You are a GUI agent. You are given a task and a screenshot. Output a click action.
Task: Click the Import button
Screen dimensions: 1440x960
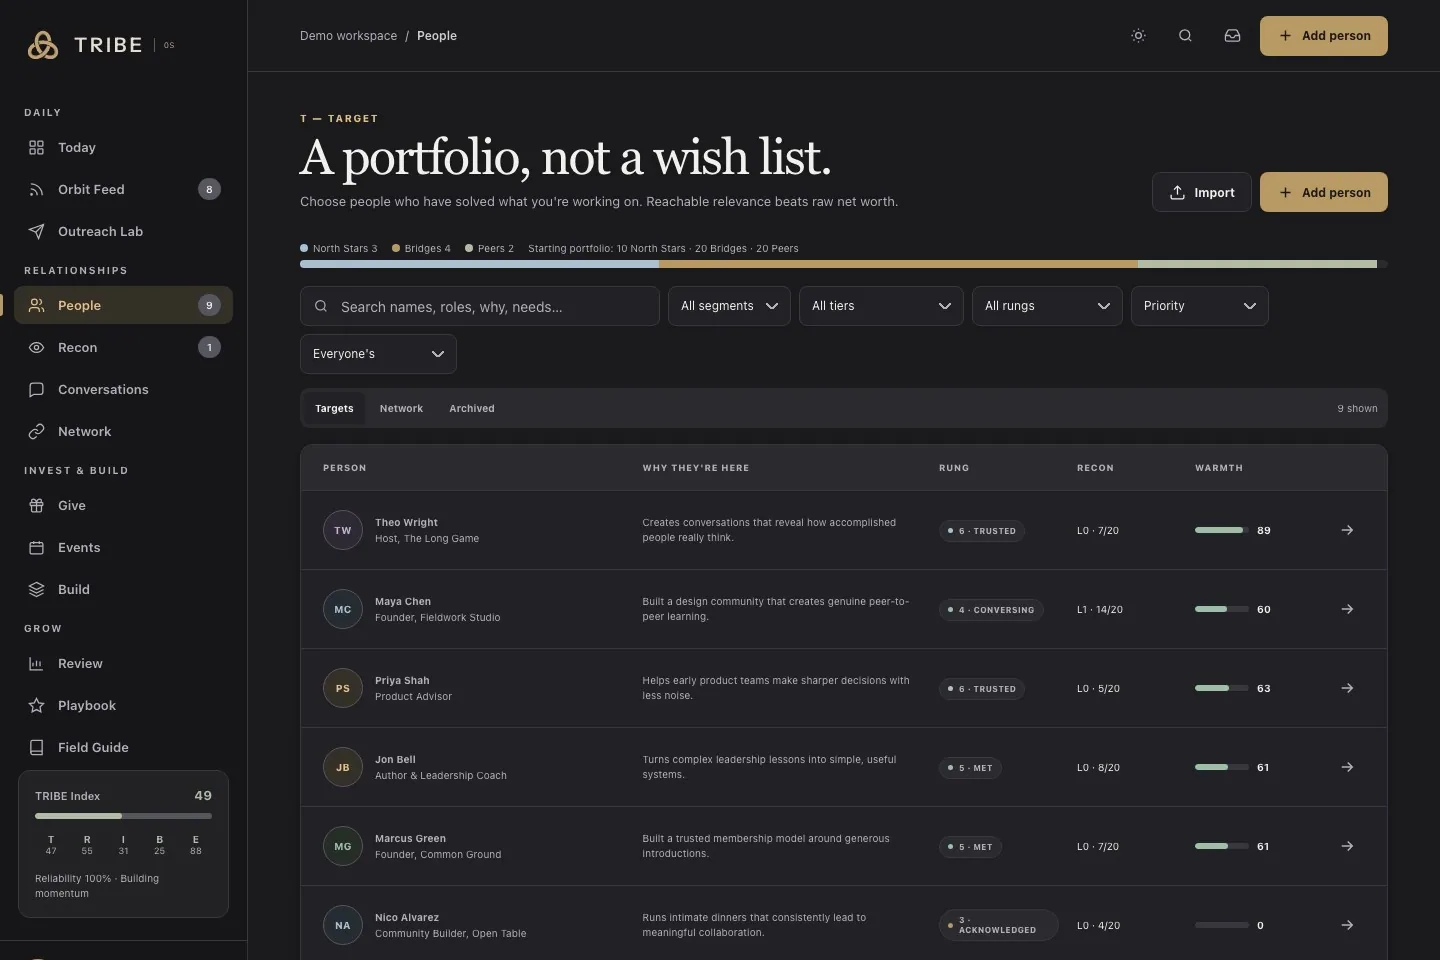(x=1202, y=192)
